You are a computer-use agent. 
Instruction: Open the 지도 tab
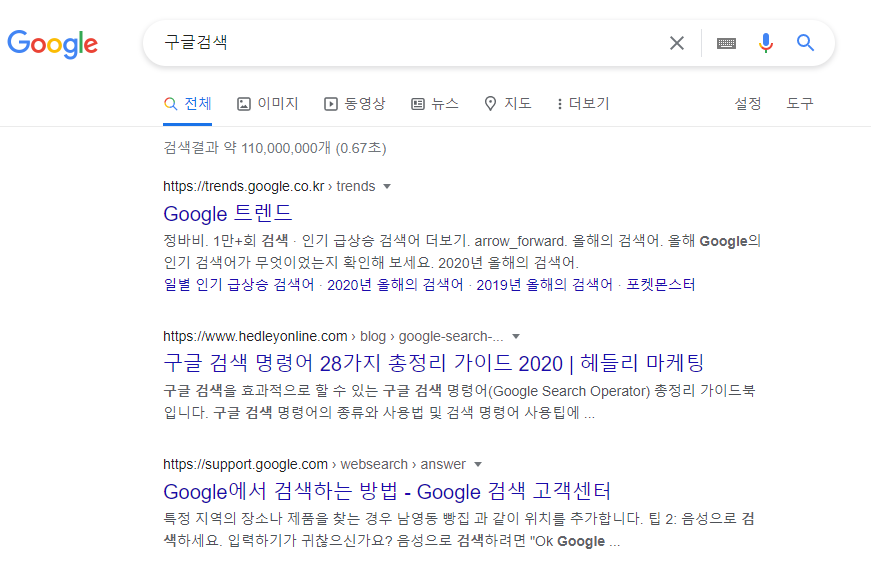click(508, 104)
